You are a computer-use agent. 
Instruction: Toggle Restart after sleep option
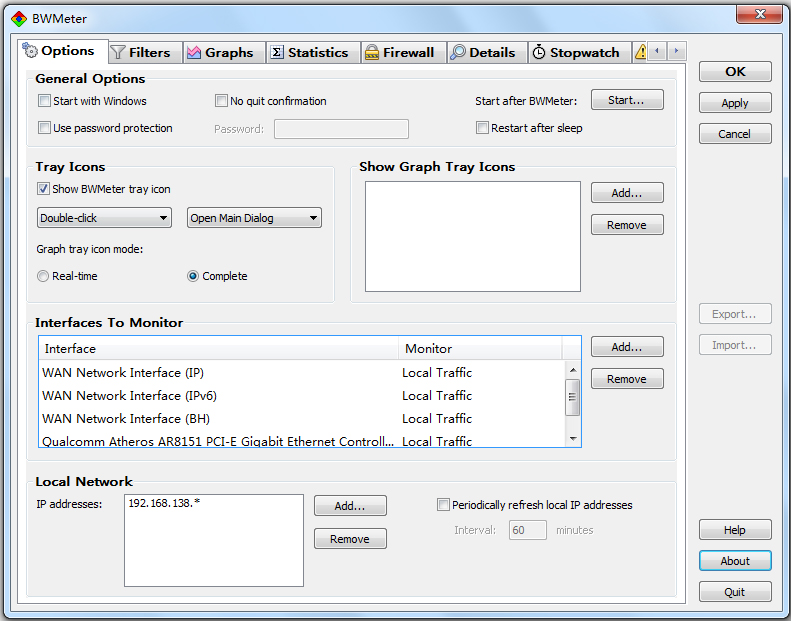click(x=483, y=128)
